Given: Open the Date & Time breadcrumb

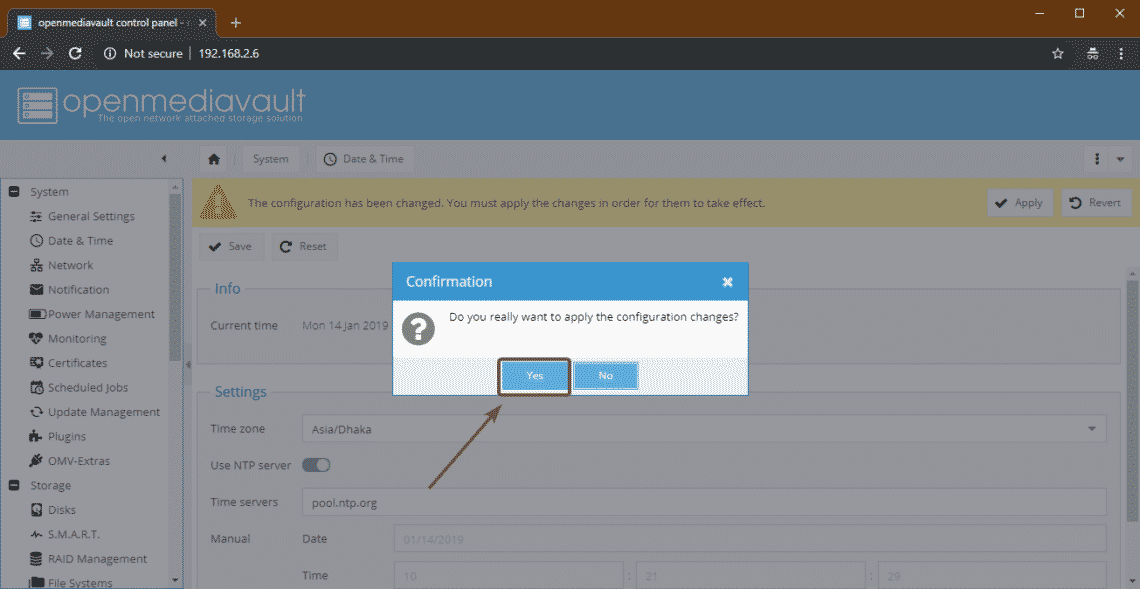Looking at the screenshot, I should point(364,159).
